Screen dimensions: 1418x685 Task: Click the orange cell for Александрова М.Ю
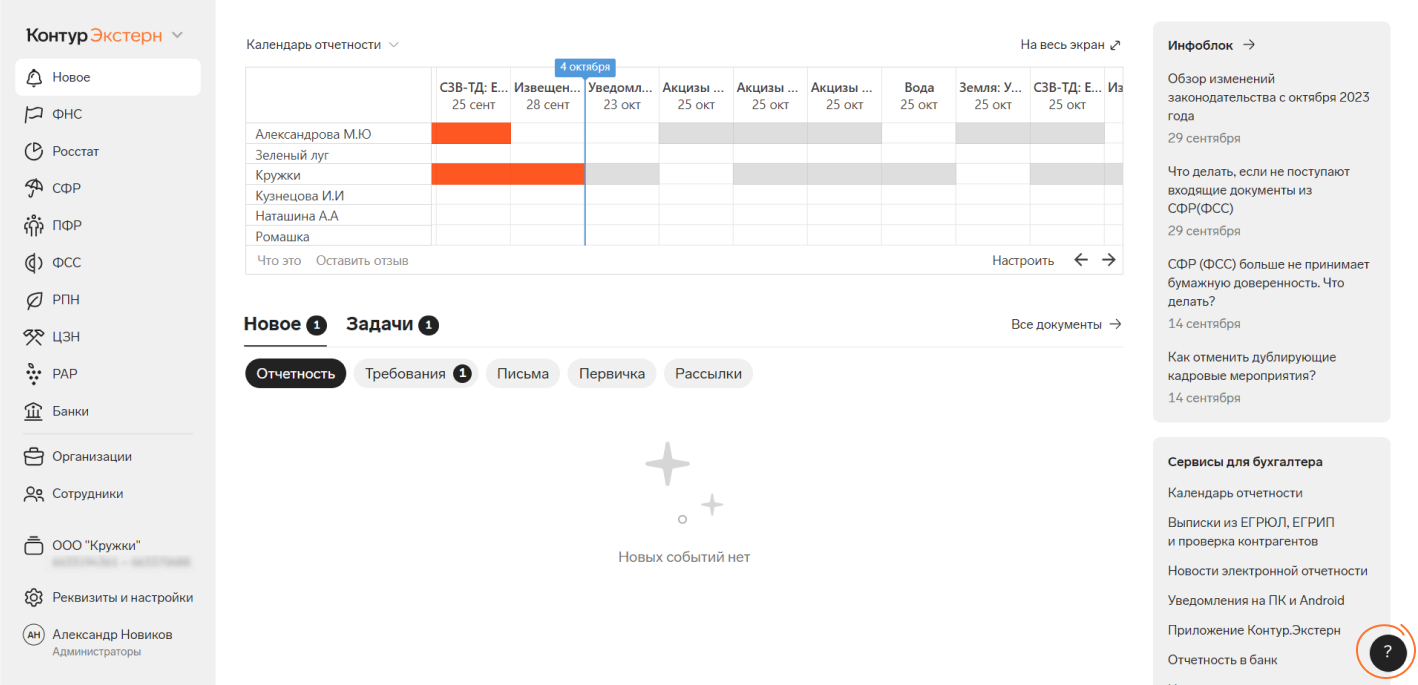coord(471,133)
